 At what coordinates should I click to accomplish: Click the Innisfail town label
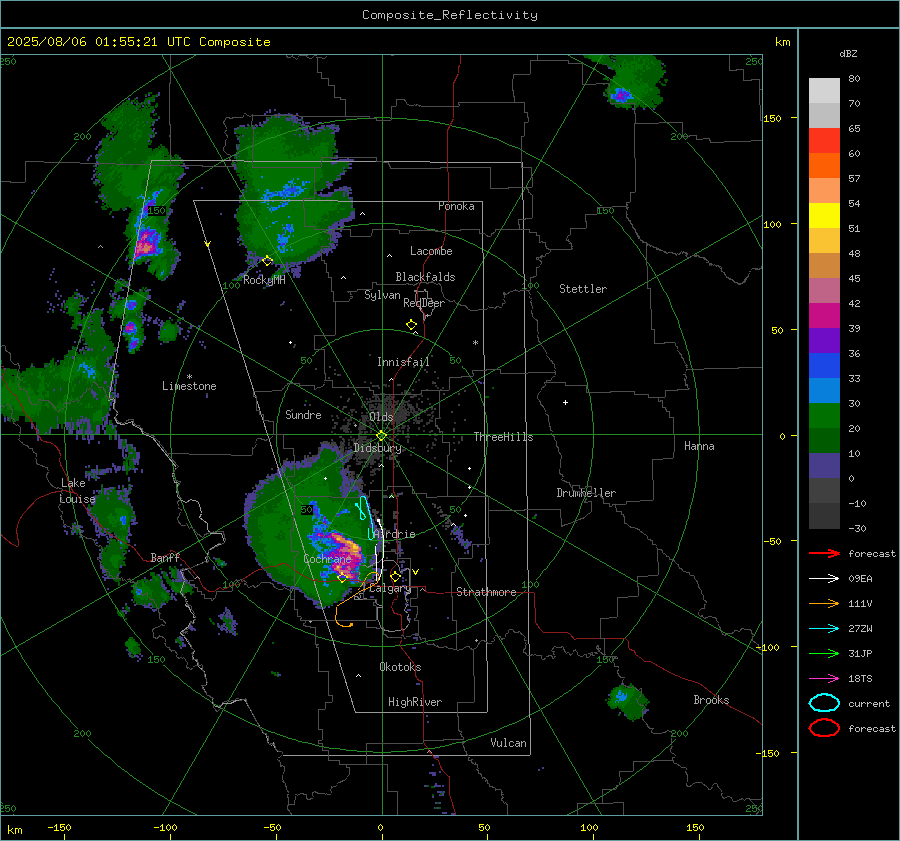[404, 362]
